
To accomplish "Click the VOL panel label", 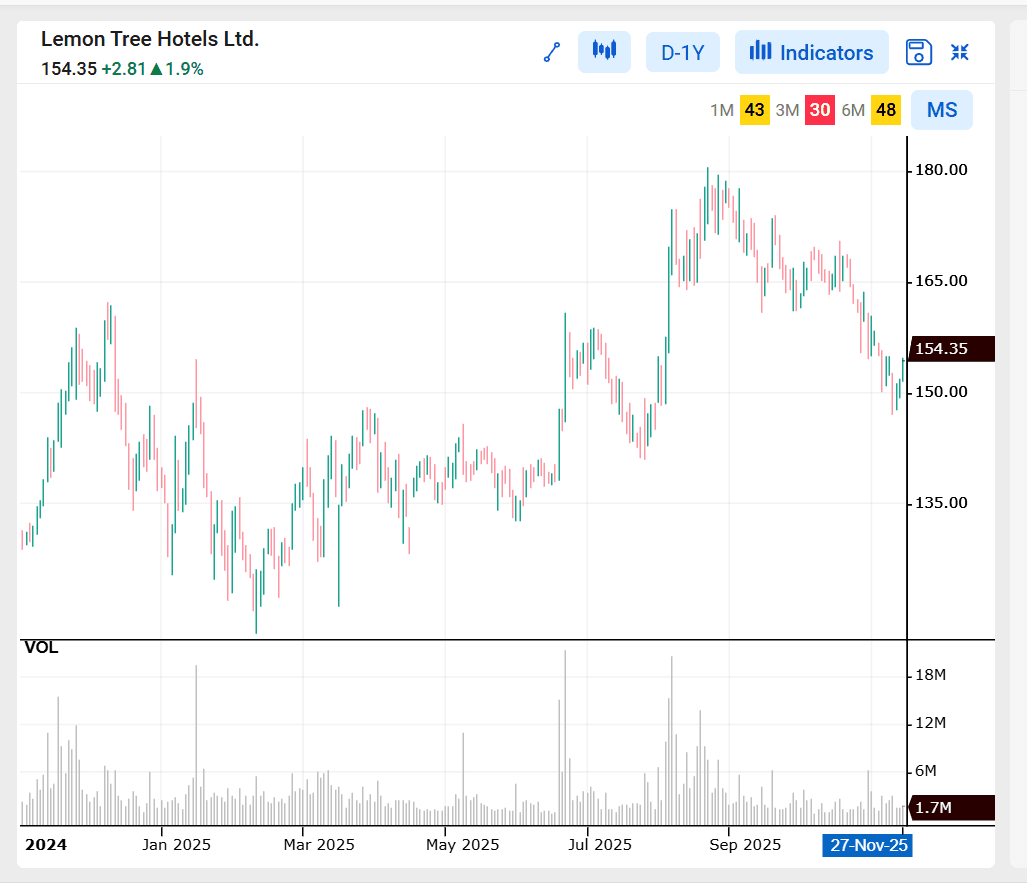I will (41, 648).
